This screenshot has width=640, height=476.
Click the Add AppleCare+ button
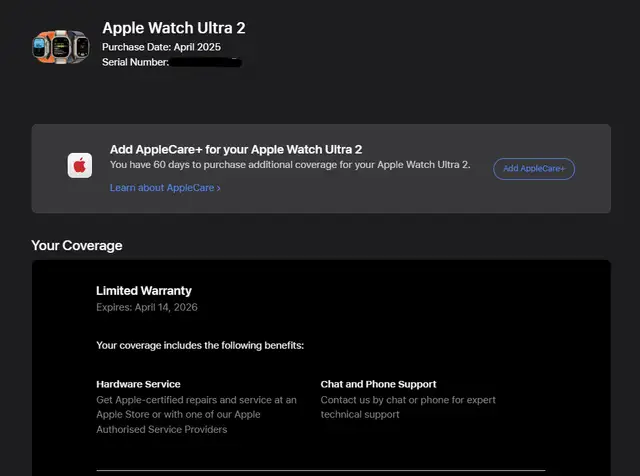point(534,169)
